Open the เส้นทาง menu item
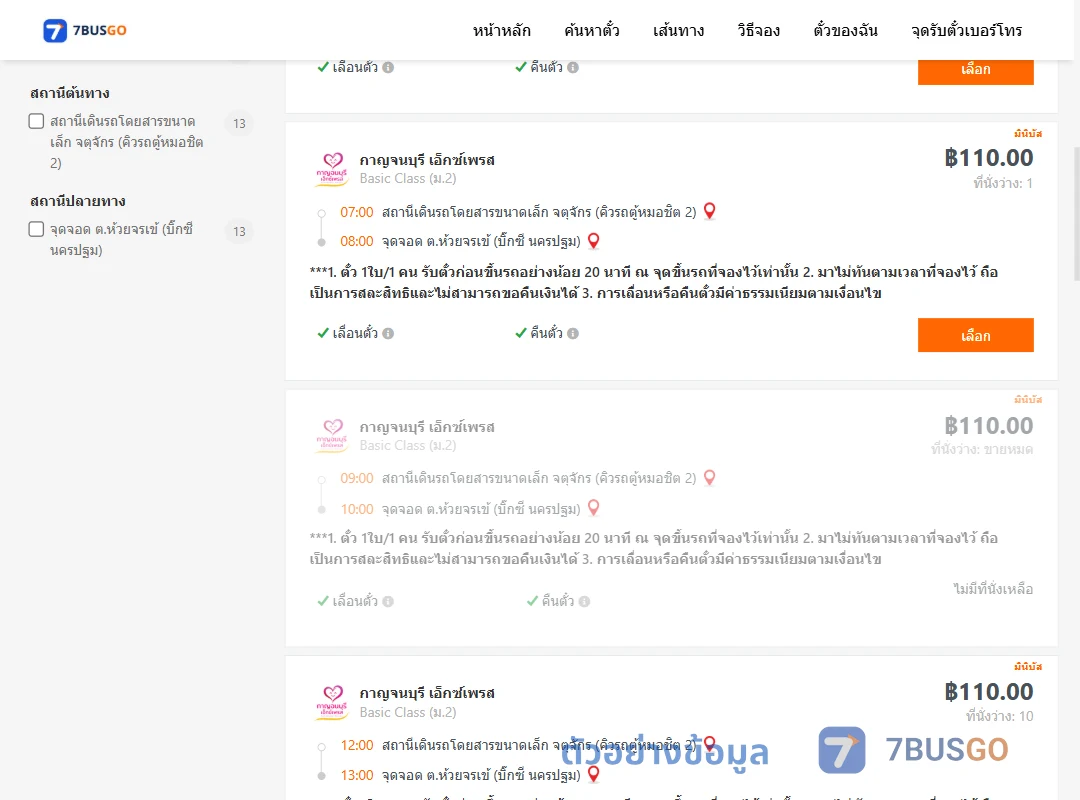The width and height of the screenshot is (1080, 800). [x=678, y=30]
